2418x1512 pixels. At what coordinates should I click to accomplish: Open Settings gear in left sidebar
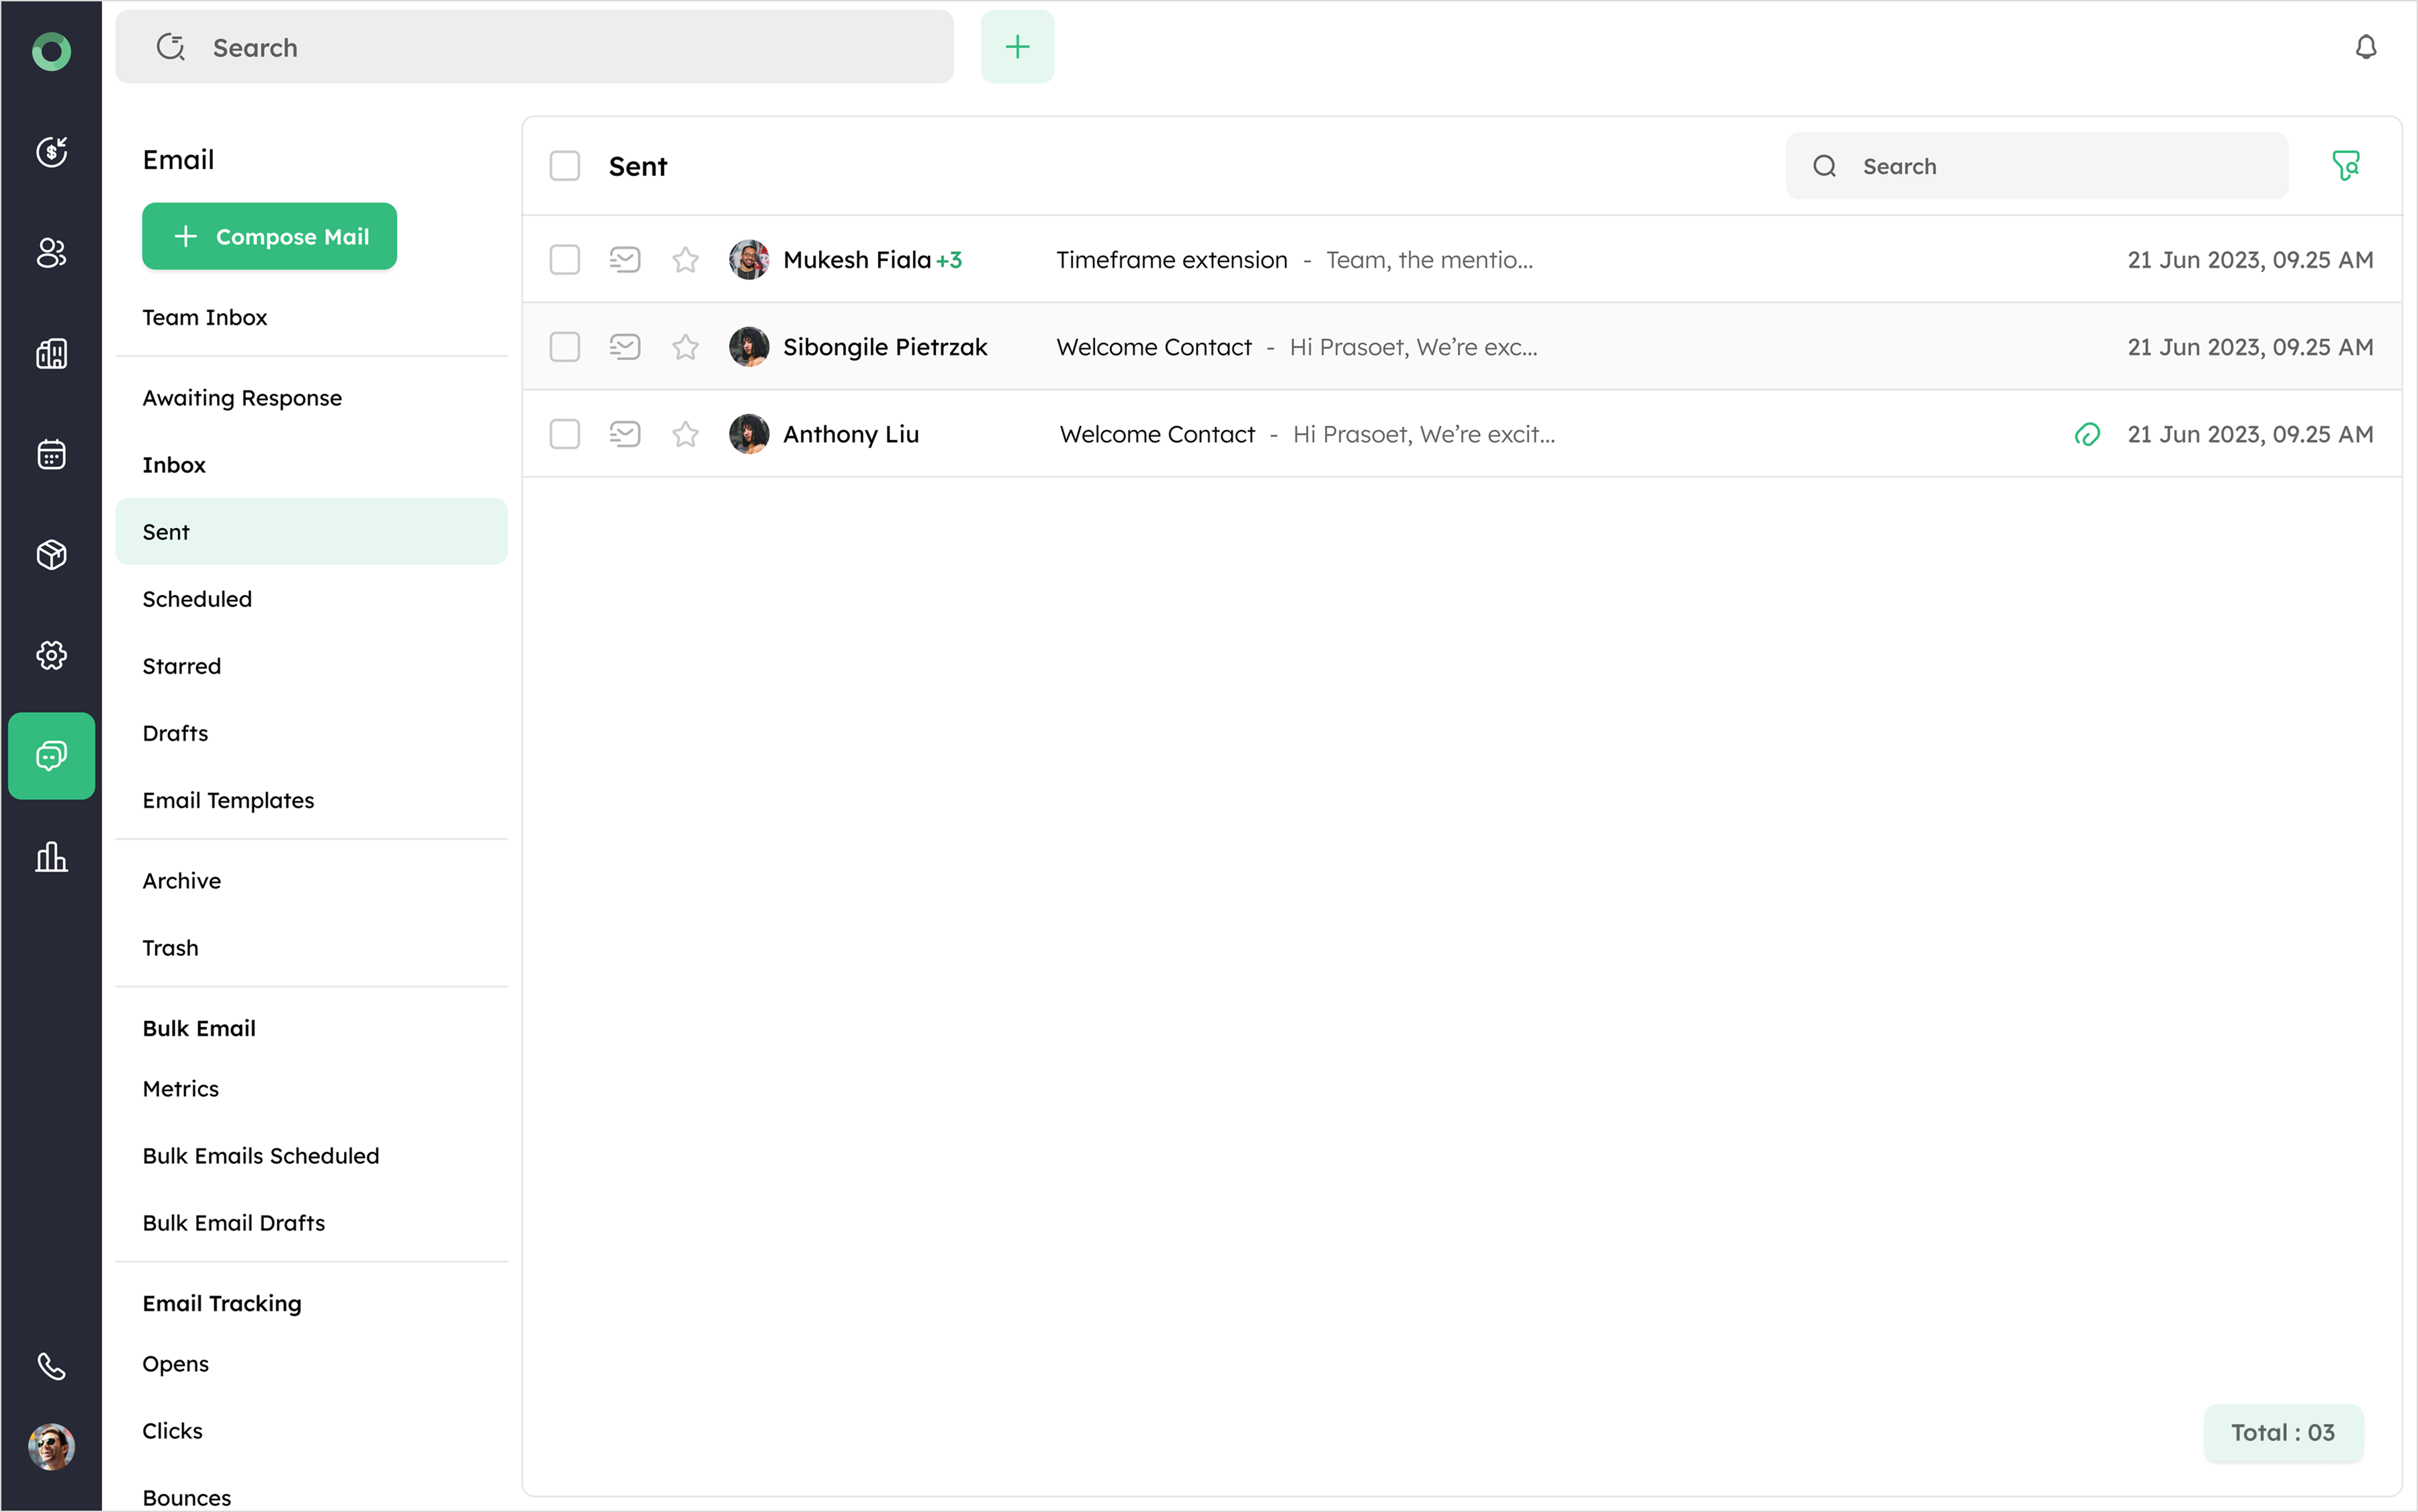(x=51, y=655)
